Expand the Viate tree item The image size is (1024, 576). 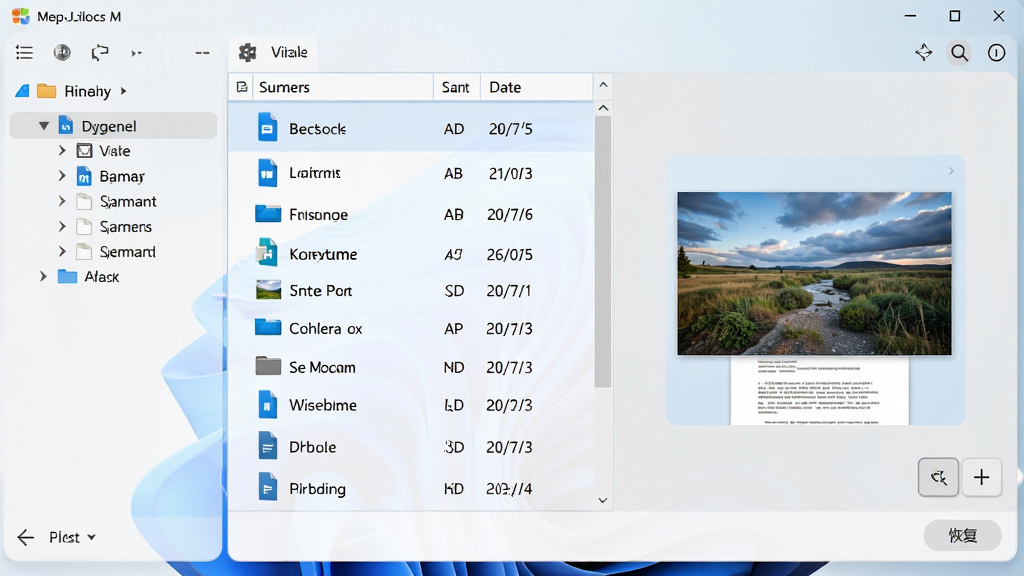pos(62,150)
